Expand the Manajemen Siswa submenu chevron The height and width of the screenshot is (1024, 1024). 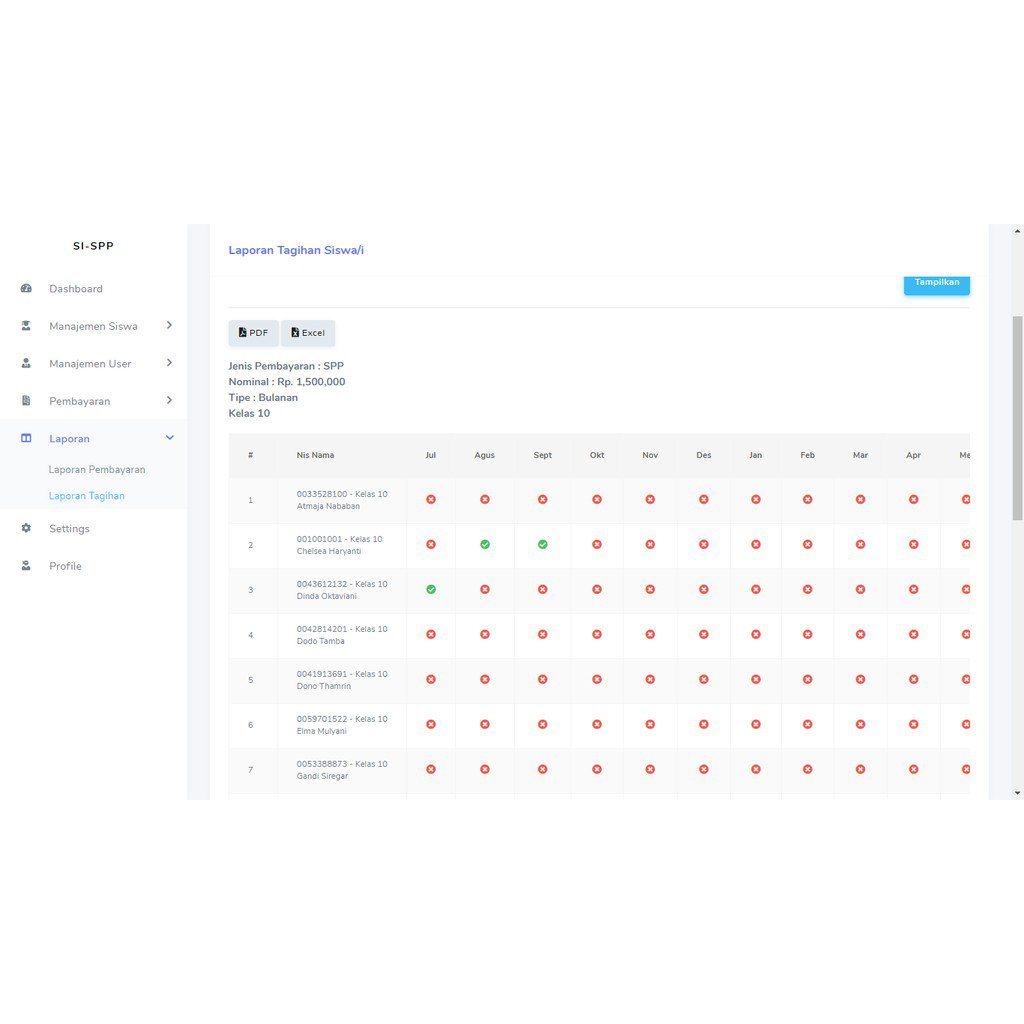pyautogui.click(x=169, y=326)
